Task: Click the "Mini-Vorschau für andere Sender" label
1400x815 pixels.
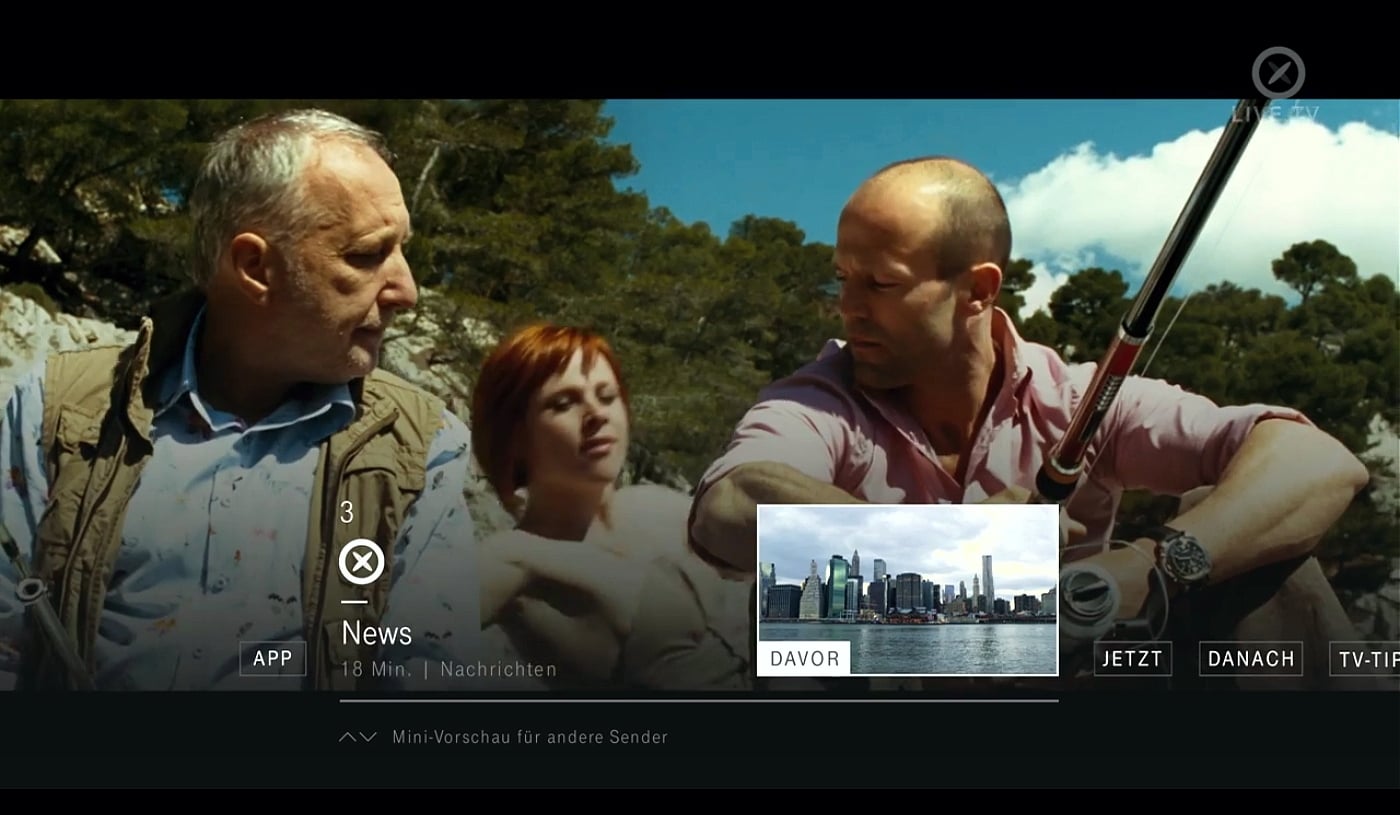Action: pyautogui.click(x=530, y=736)
